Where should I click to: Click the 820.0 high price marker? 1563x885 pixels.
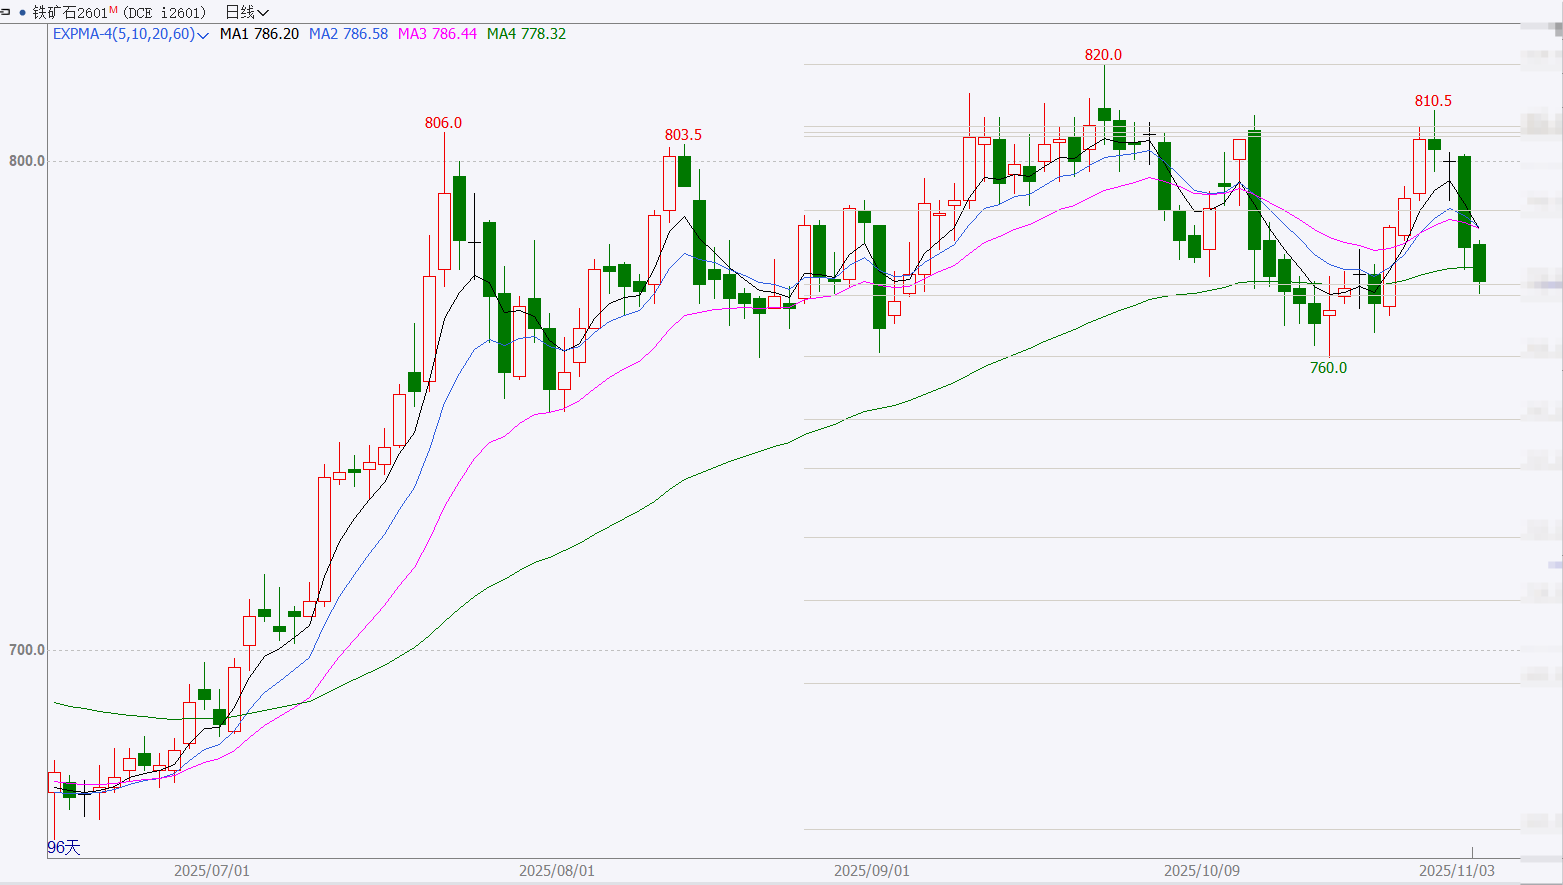(x=1103, y=55)
